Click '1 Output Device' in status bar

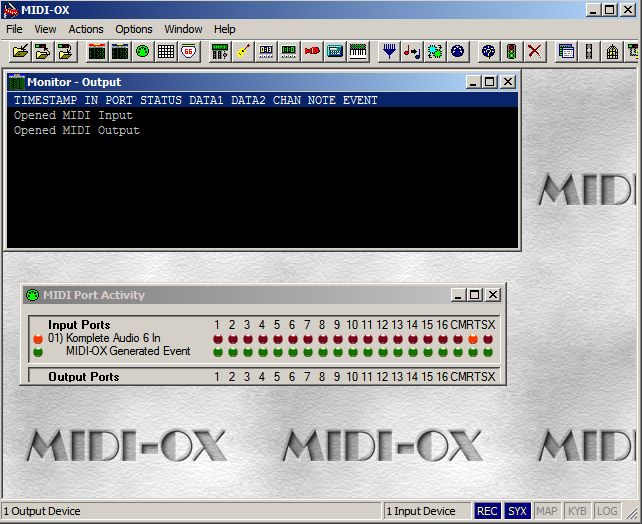42,511
